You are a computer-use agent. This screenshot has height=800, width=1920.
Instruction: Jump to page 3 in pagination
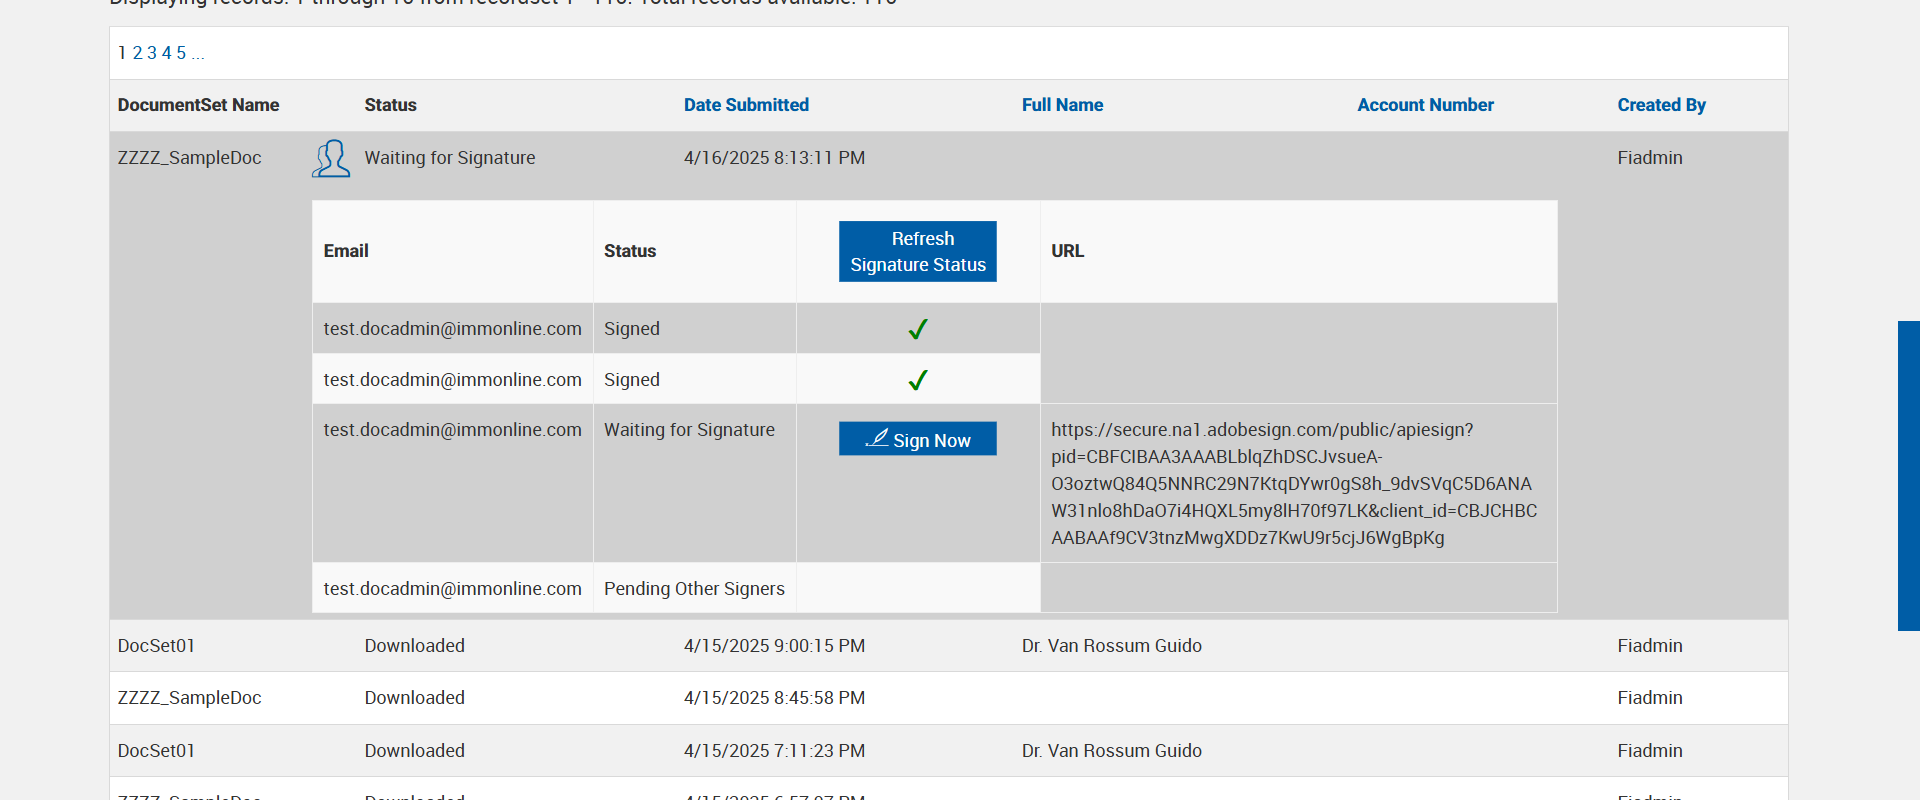pos(152,53)
